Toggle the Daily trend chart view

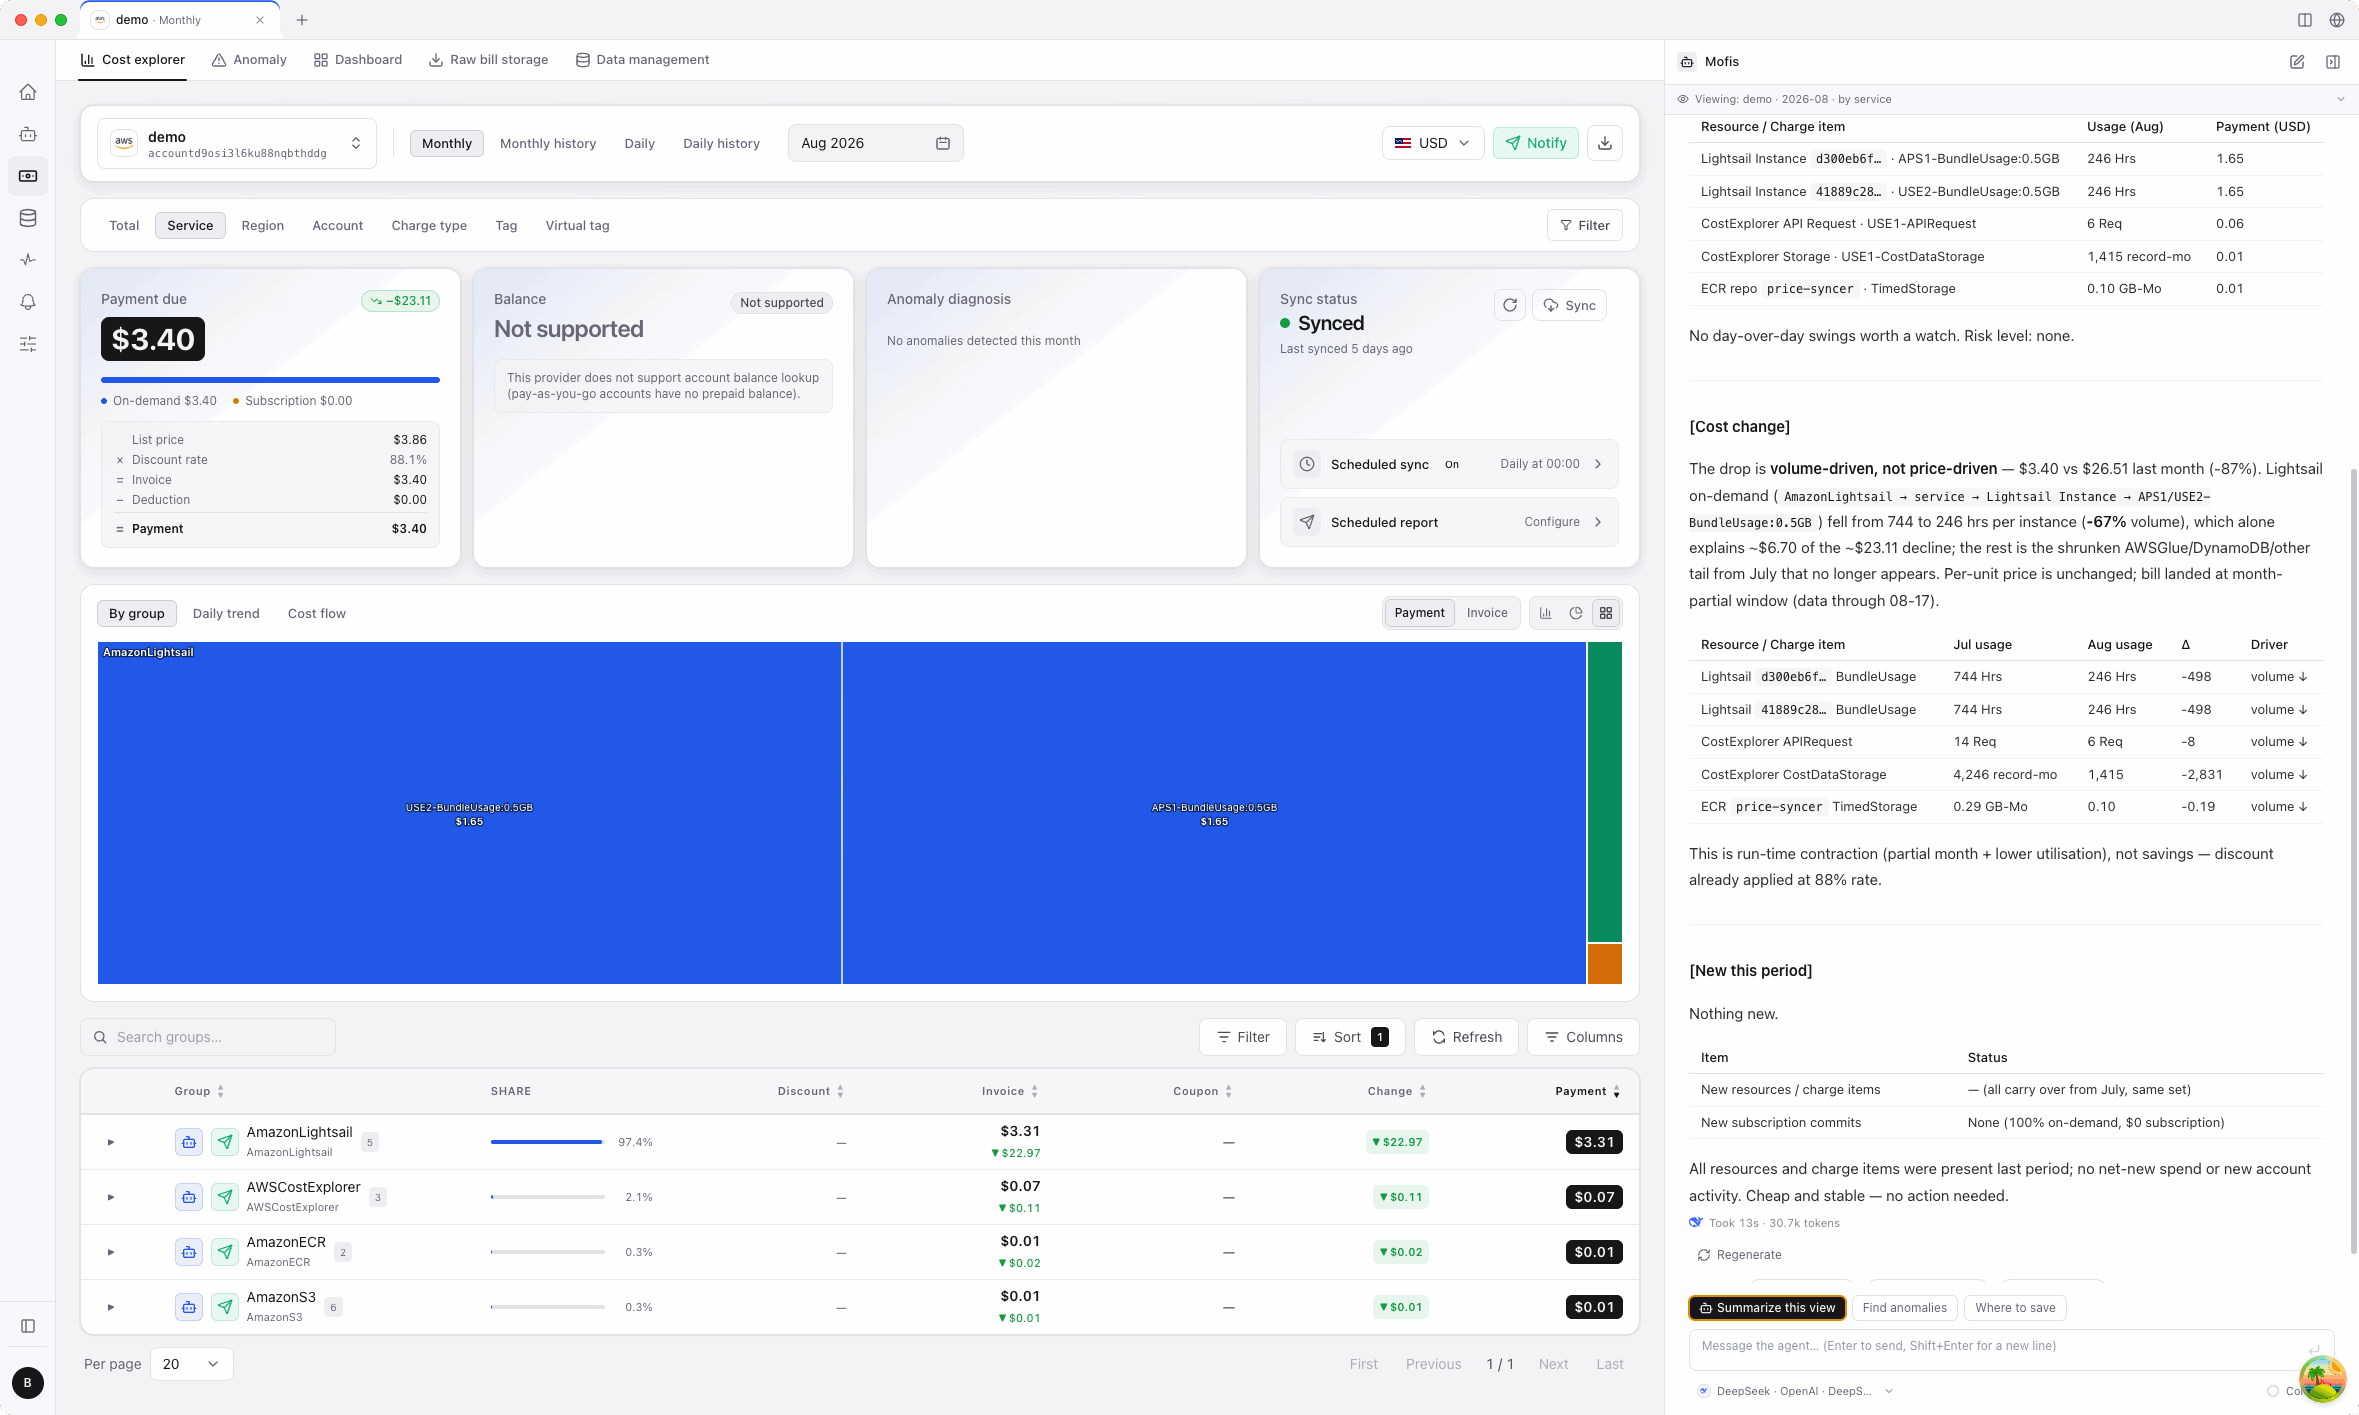click(226, 613)
